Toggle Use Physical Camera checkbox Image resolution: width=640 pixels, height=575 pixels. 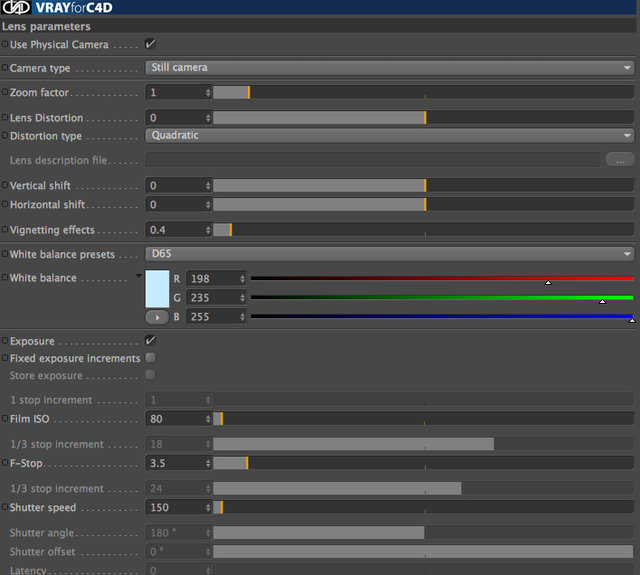coord(151,44)
